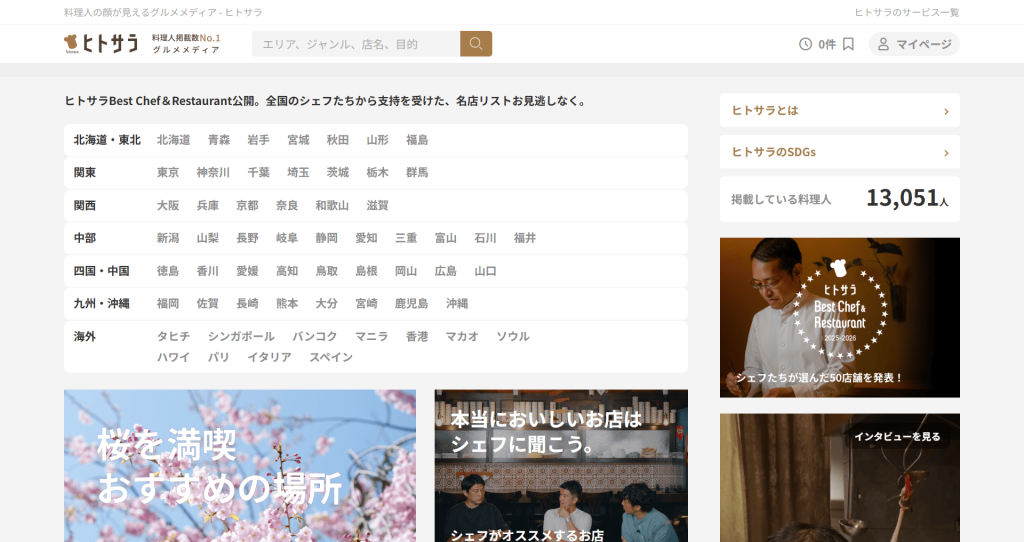Open 福岡 restaurant listings
This screenshot has width=1024, height=542.
pos(168,304)
